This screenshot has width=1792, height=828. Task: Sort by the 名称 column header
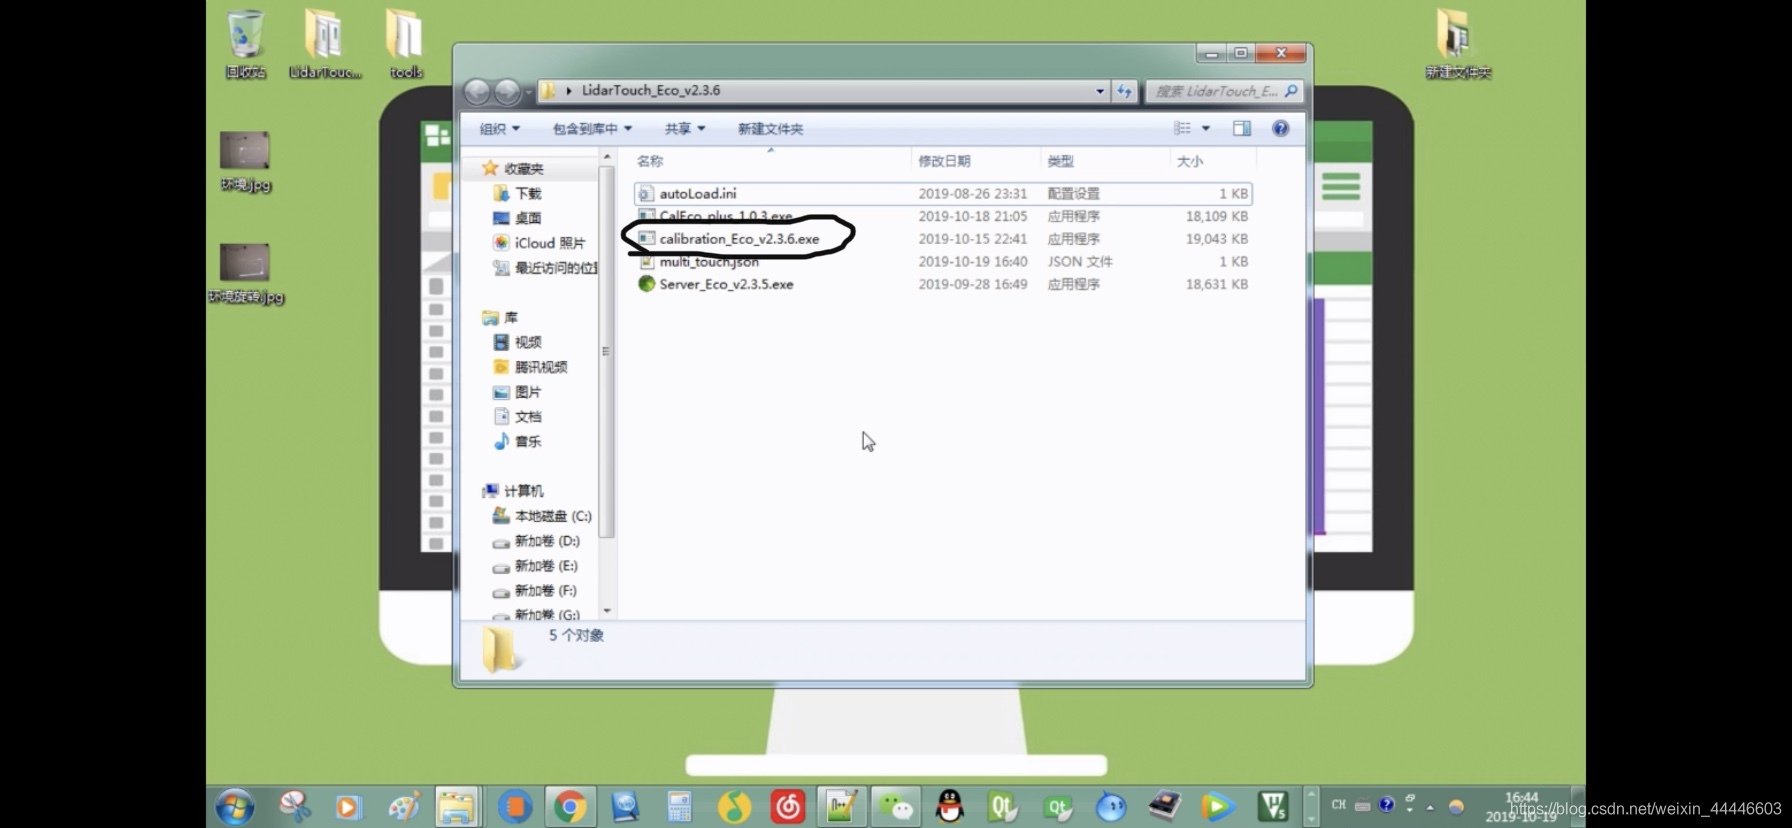(x=770, y=161)
